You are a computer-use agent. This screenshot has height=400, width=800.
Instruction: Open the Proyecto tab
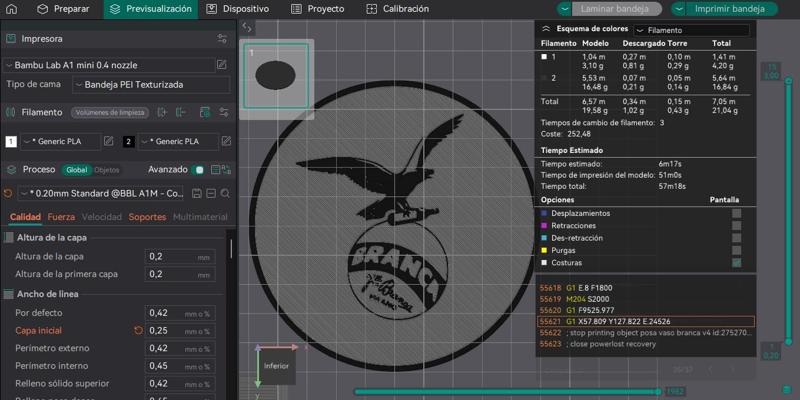[x=317, y=9]
